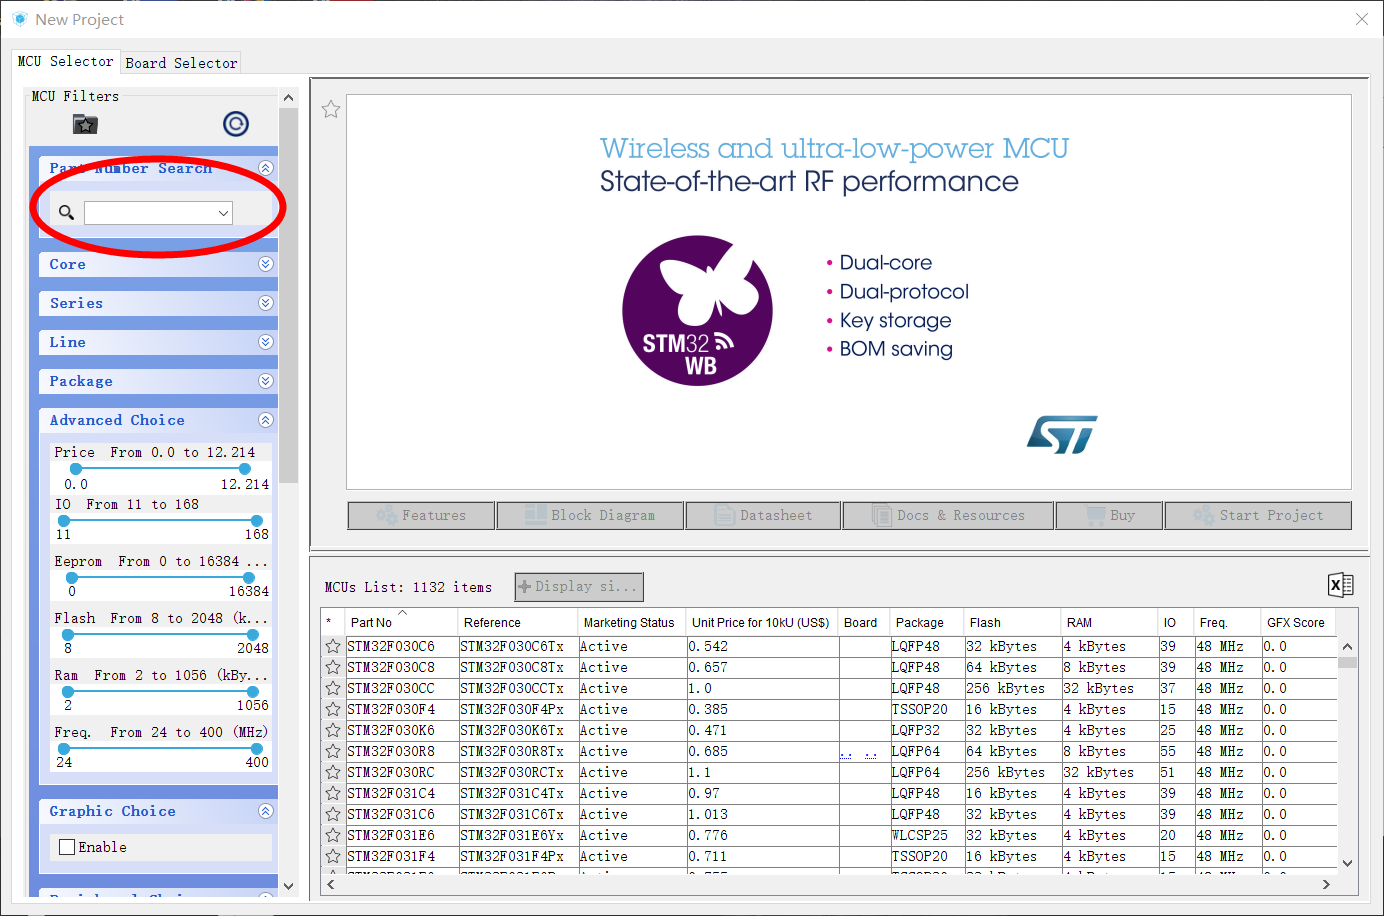Image resolution: width=1384 pixels, height=916 pixels.
Task: Mark the banner MCU as favorite star
Action: tap(331, 109)
